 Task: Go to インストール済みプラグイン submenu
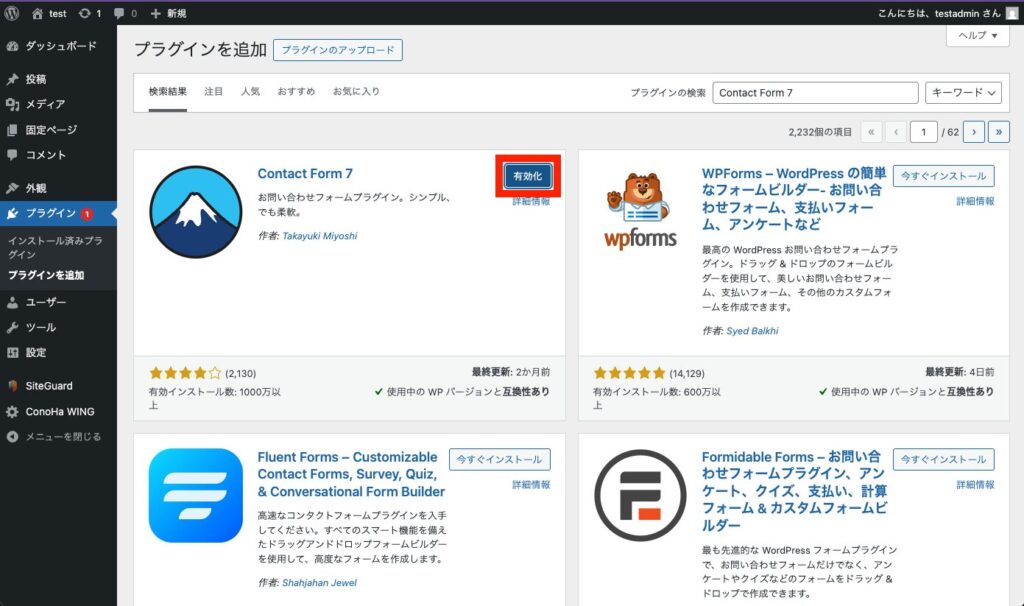click(x=56, y=247)
